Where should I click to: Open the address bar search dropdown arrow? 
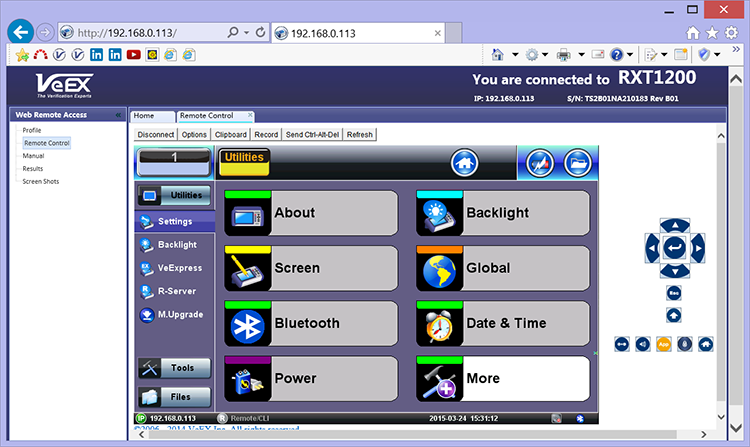[x=246, y=33]
